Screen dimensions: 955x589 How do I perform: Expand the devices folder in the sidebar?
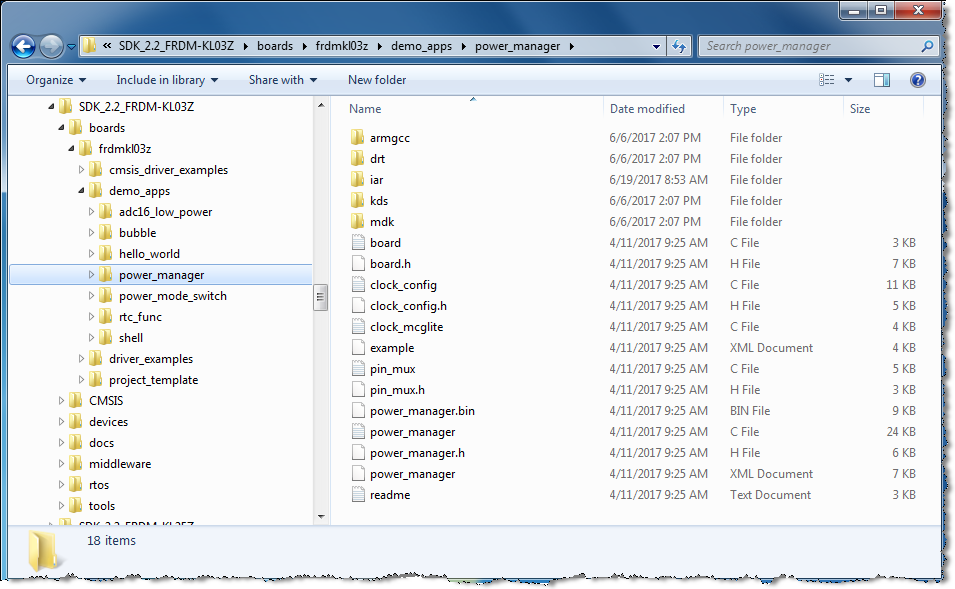61,421
